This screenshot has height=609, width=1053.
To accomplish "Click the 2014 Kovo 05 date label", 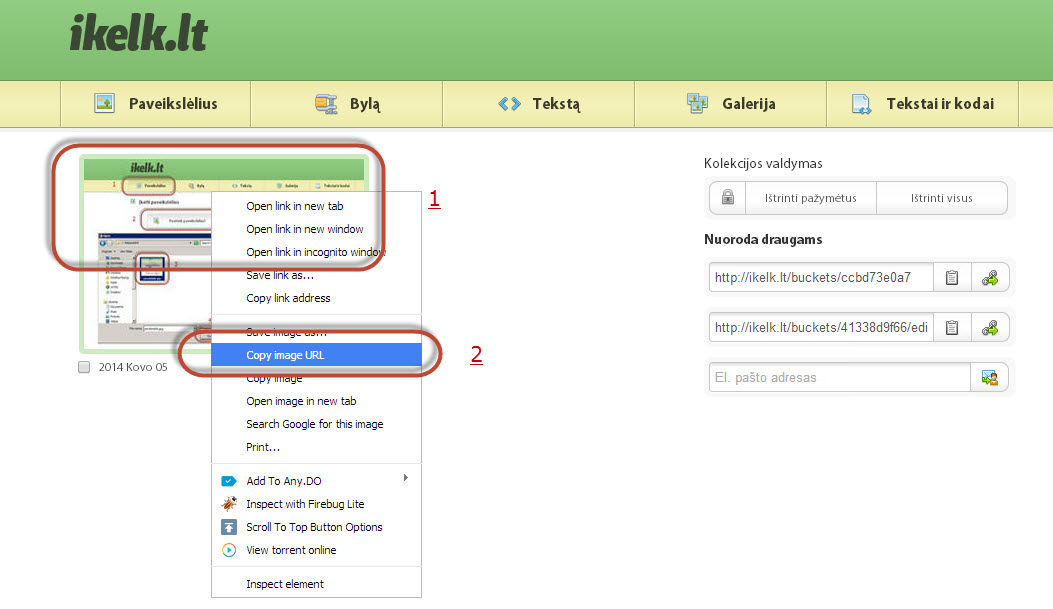I will pyautogui.click(x=133, y=367).
